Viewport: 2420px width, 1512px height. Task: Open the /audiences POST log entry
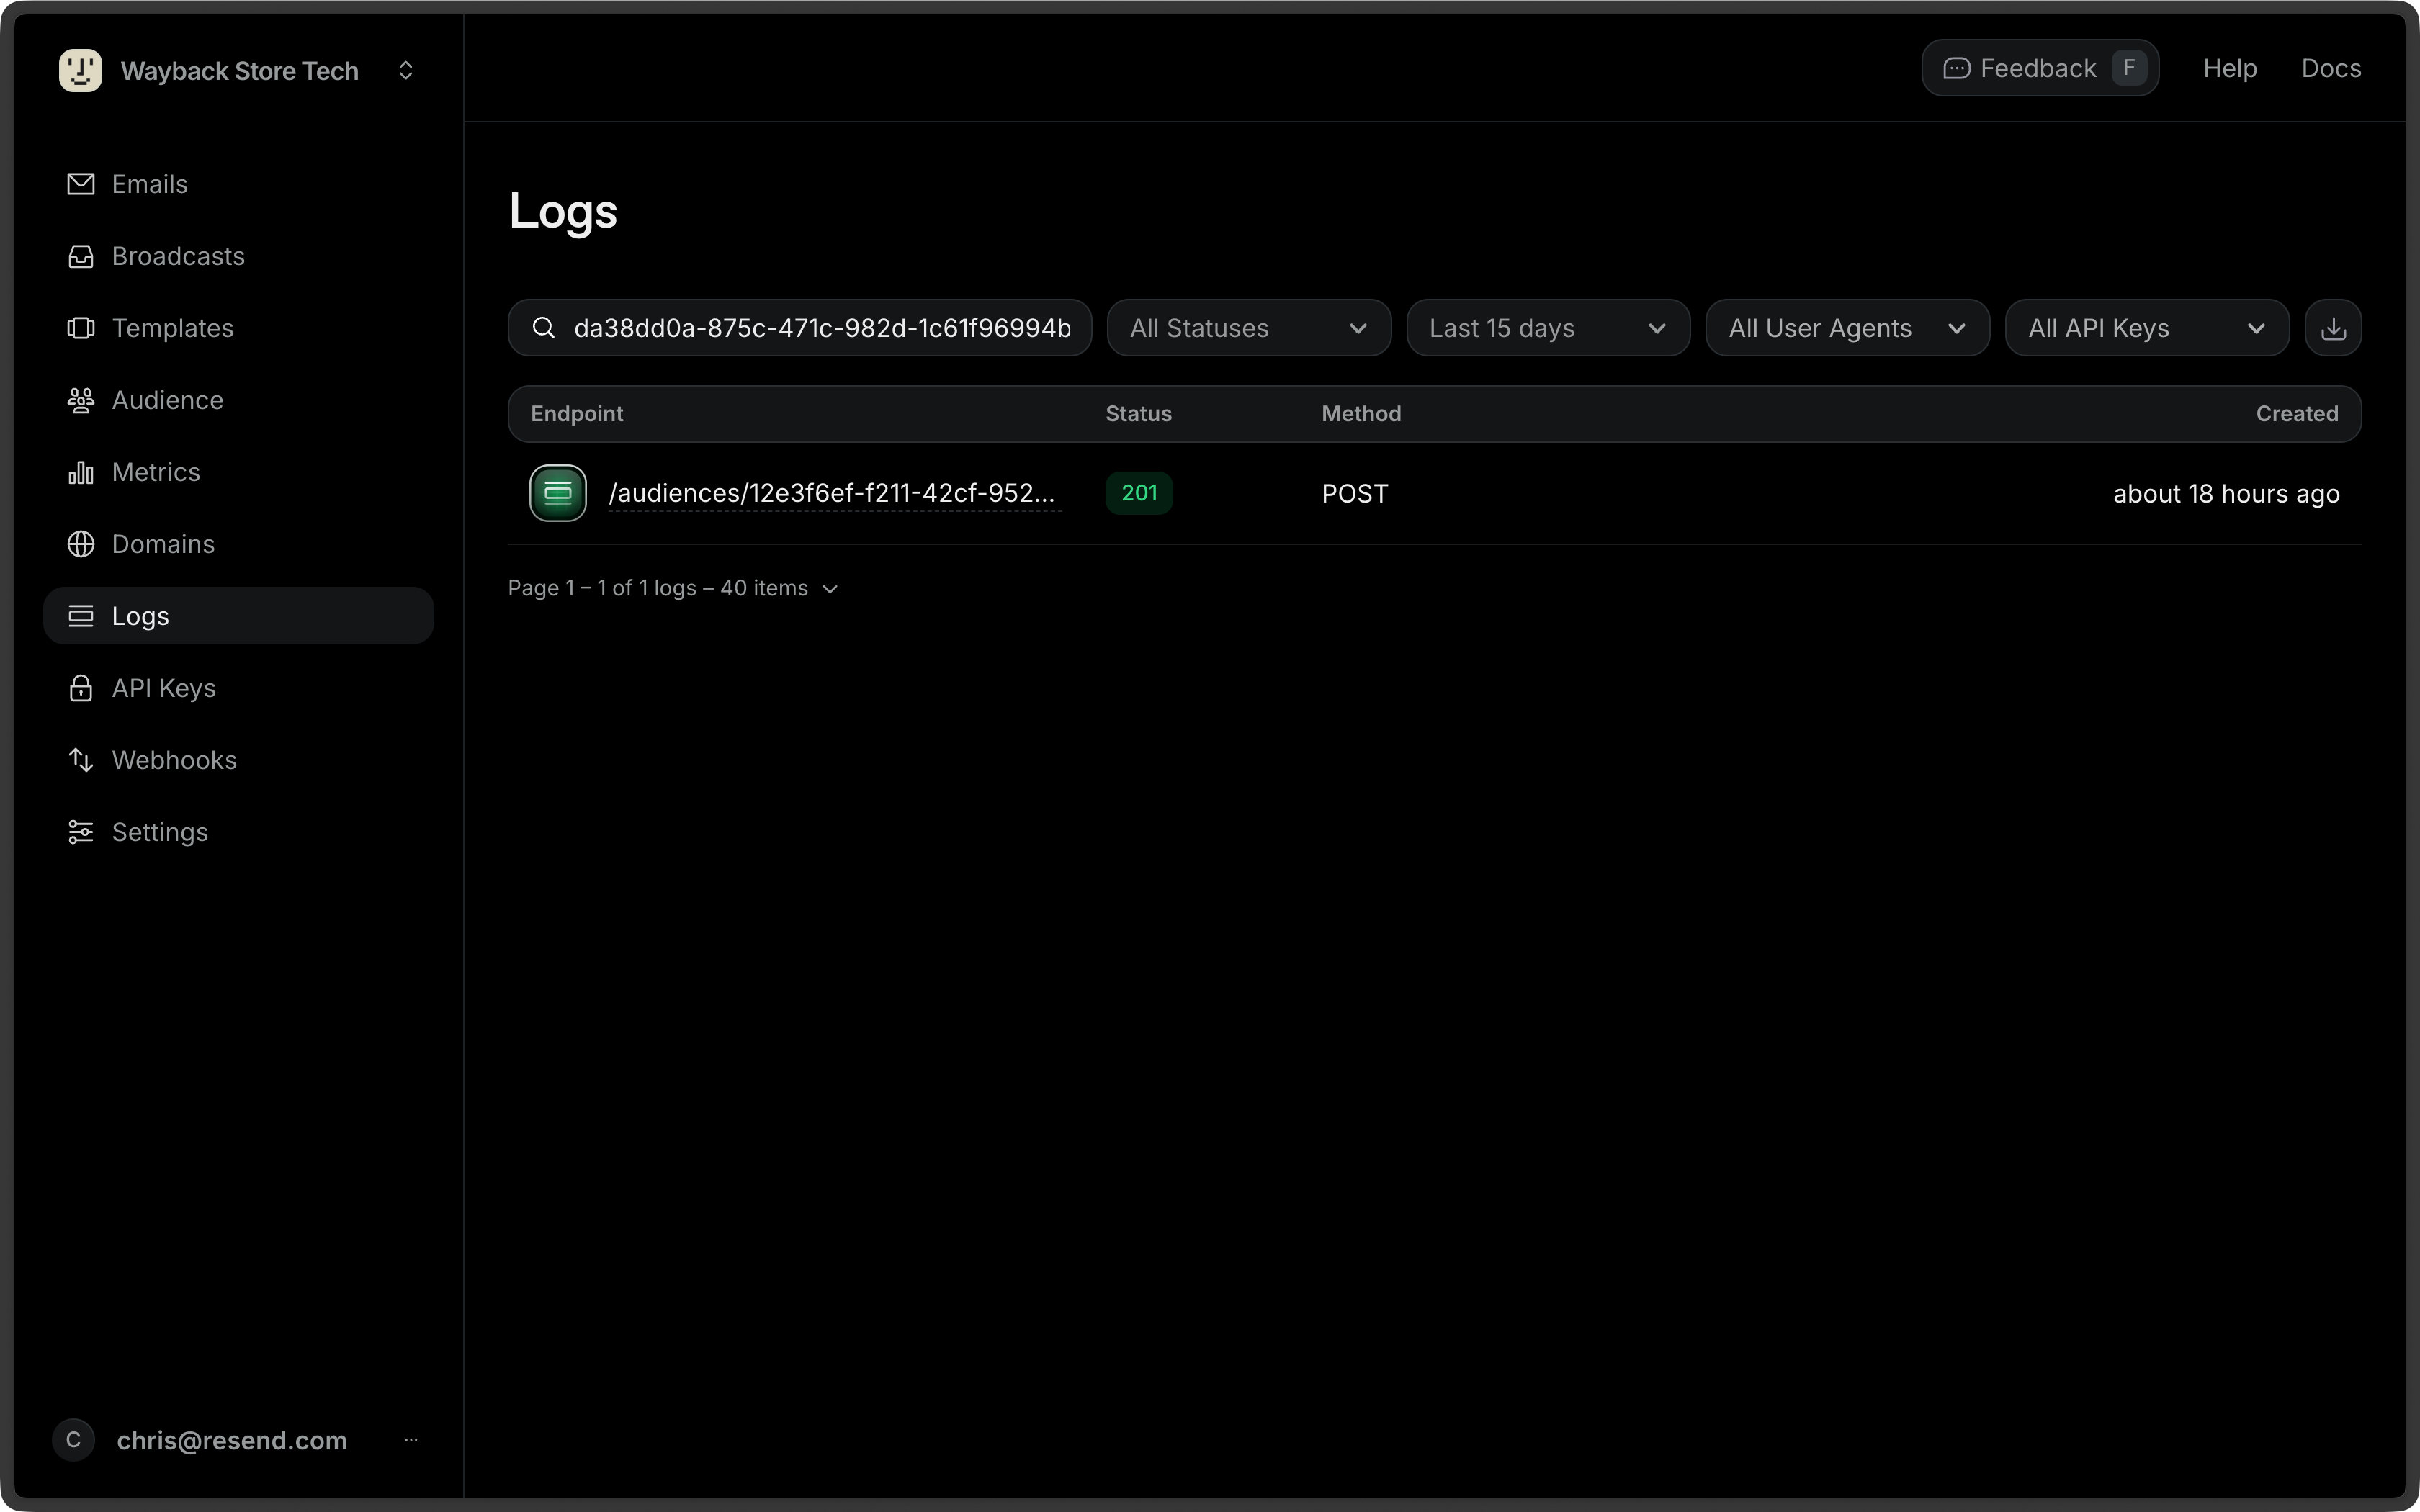click(x=833, y=492)
